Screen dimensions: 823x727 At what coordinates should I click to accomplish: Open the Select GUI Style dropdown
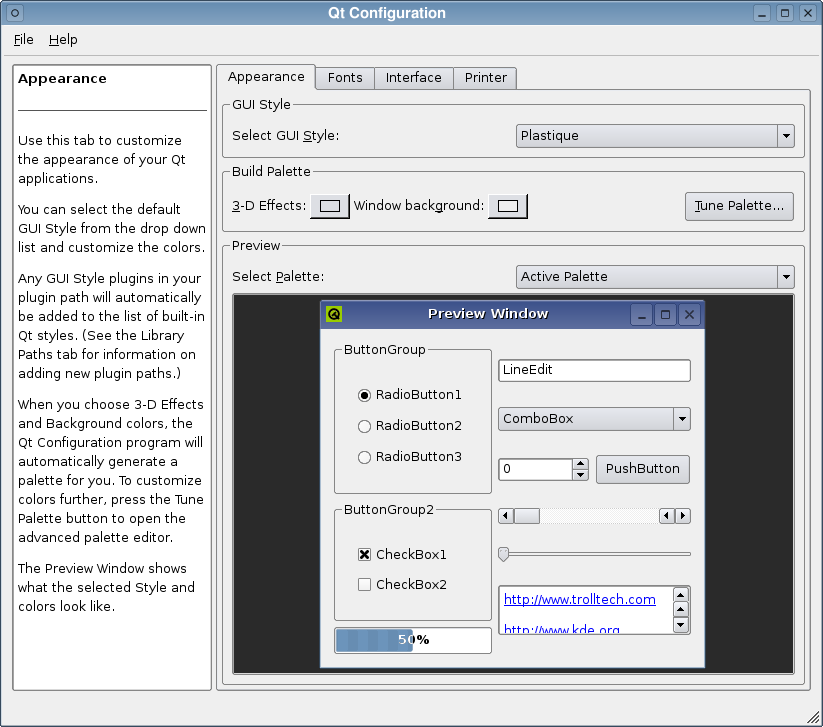(655, 136)
